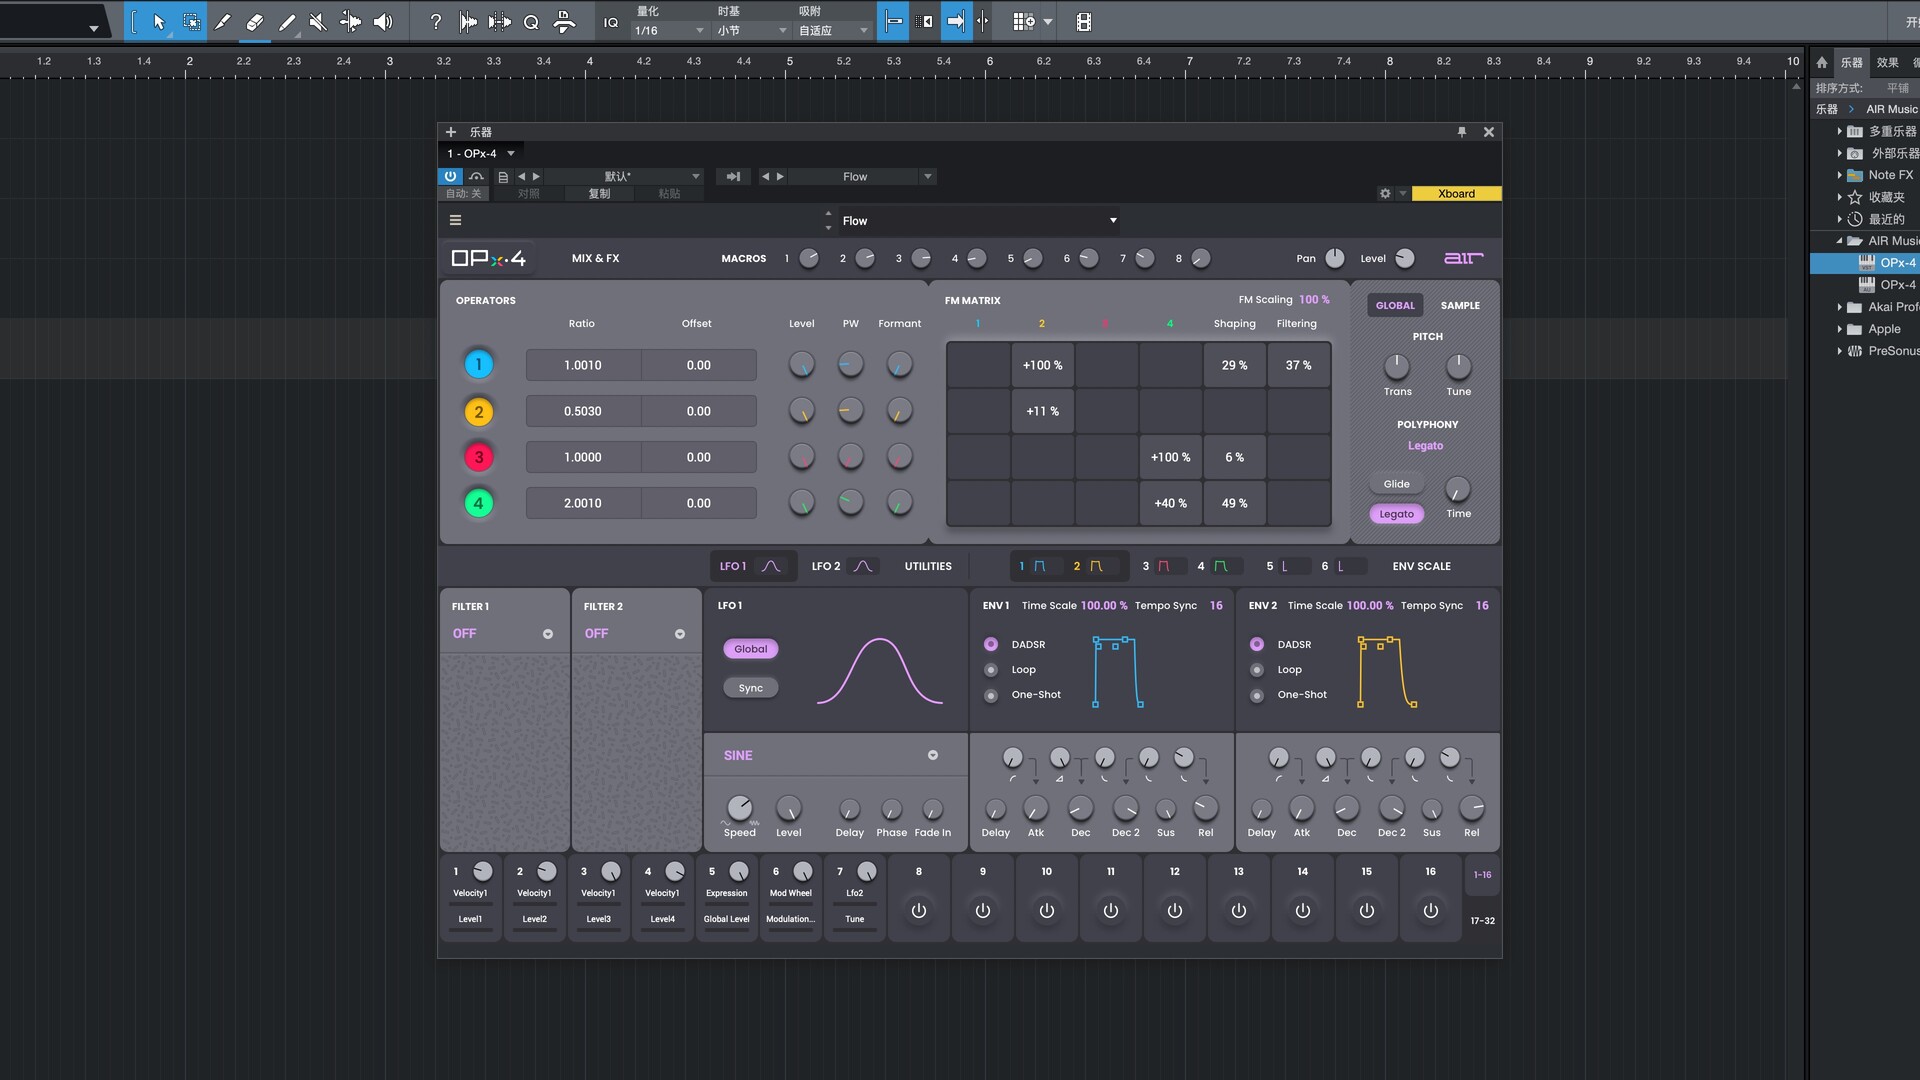
Task: Open the Flow preset dropdown
Action: pyautogui.click(x=1113, y=221)
